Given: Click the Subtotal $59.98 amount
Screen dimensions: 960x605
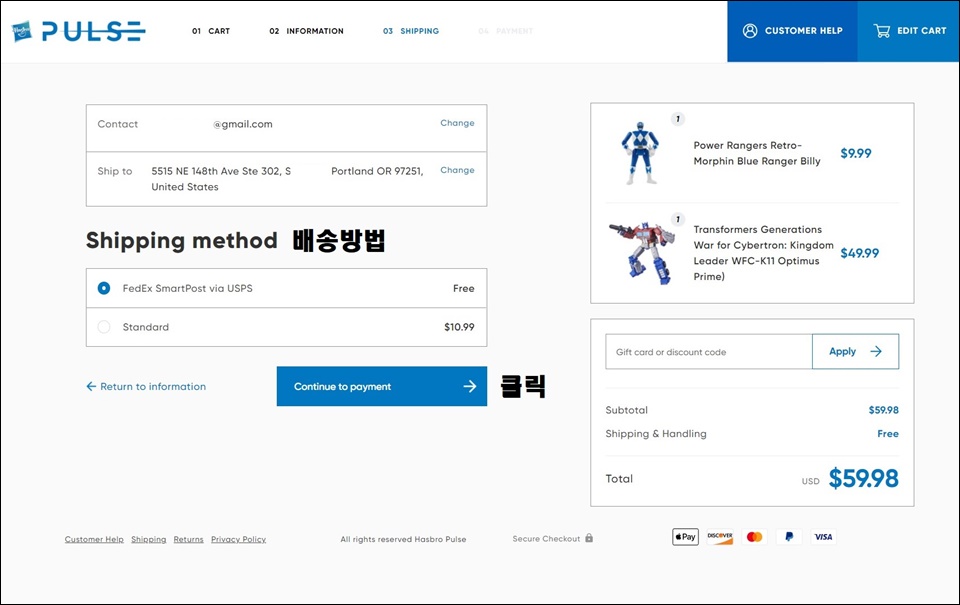Looking at the screenshot, I should pos(883,410).
